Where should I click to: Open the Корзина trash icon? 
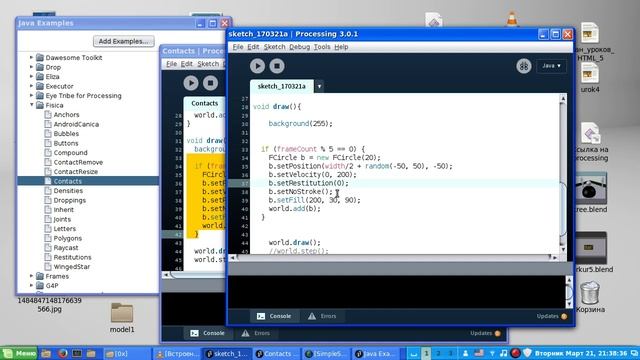pyautogui.click(x=590, y=297)
